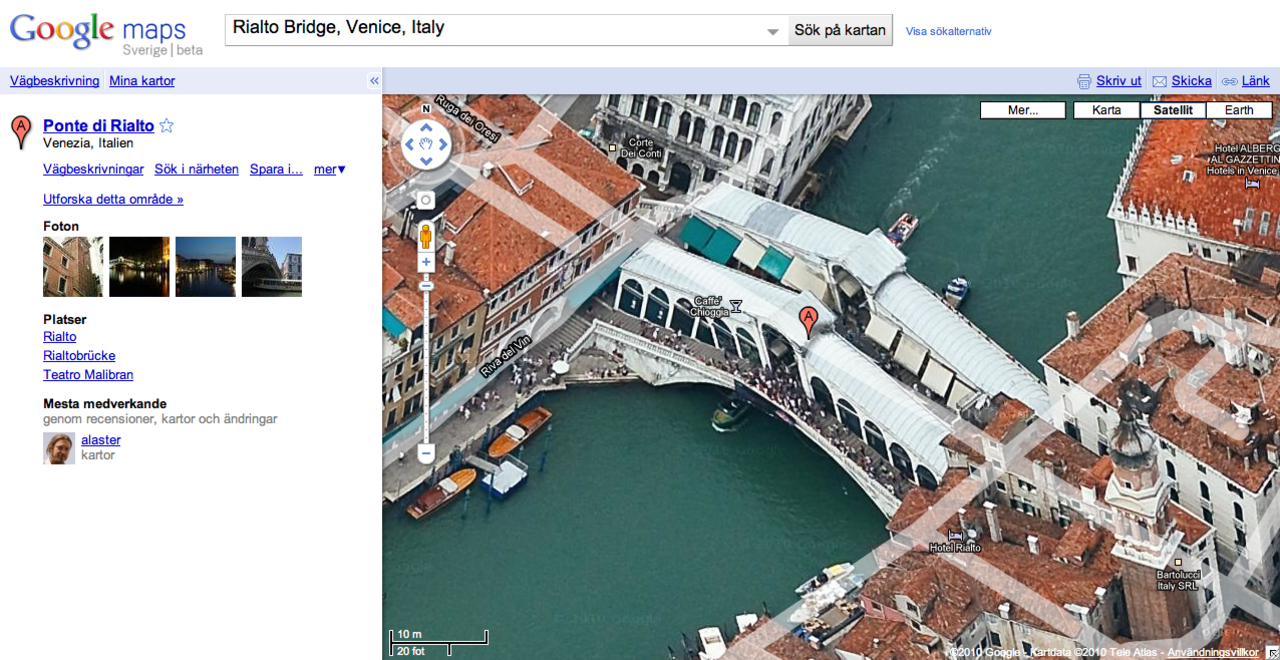1280x660 pixels.
Task: Switch the map to Karta view
Action: click(1106, 110)
